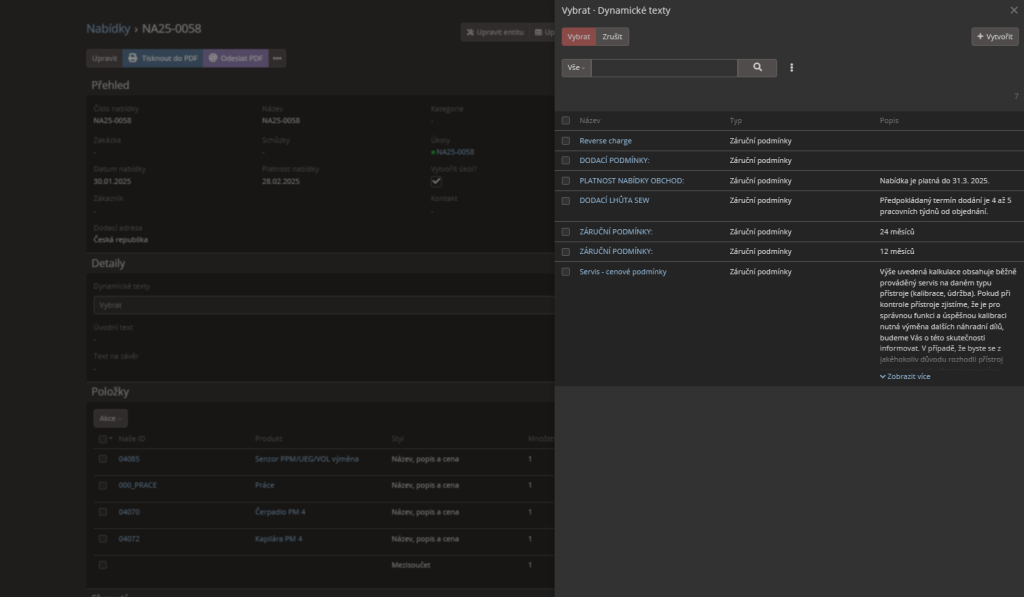Open the Reverse charge link
Viewport: 1024px width, 597px height.
(x=605, y=141)
